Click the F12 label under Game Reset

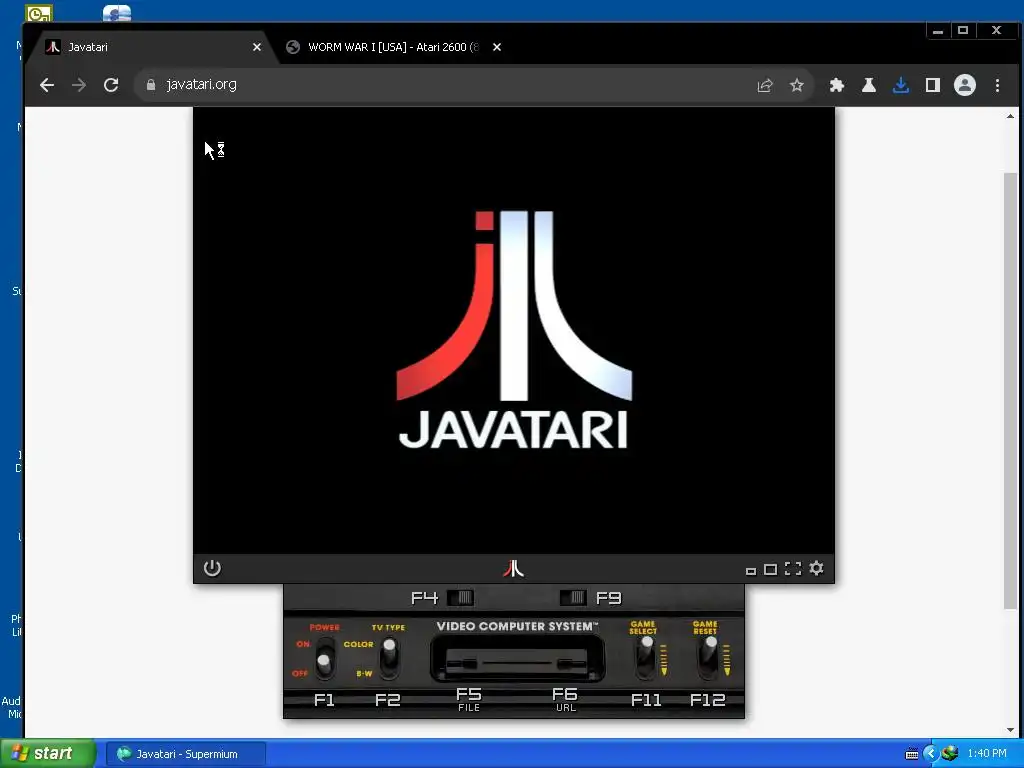[708, 700]
